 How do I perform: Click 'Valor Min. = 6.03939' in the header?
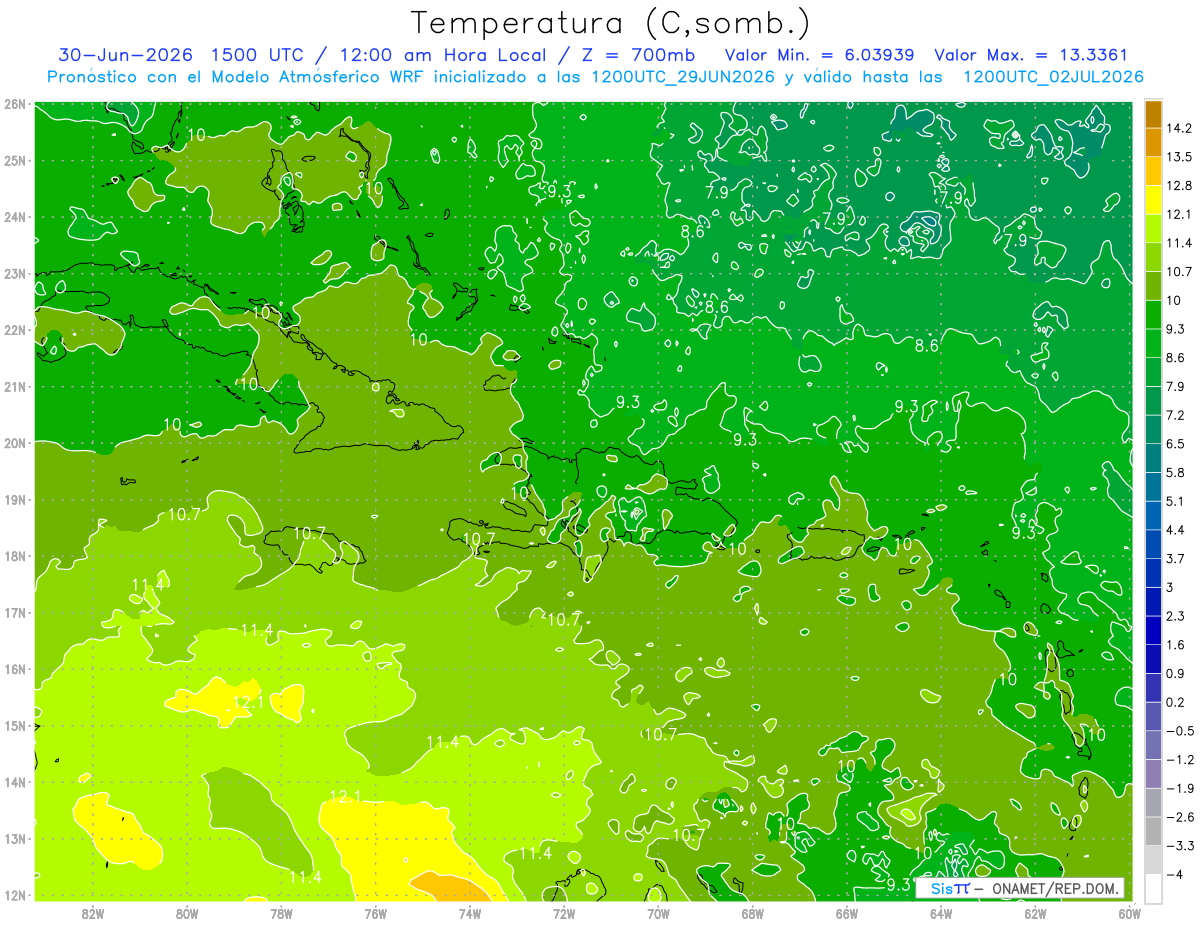(822, 55)
